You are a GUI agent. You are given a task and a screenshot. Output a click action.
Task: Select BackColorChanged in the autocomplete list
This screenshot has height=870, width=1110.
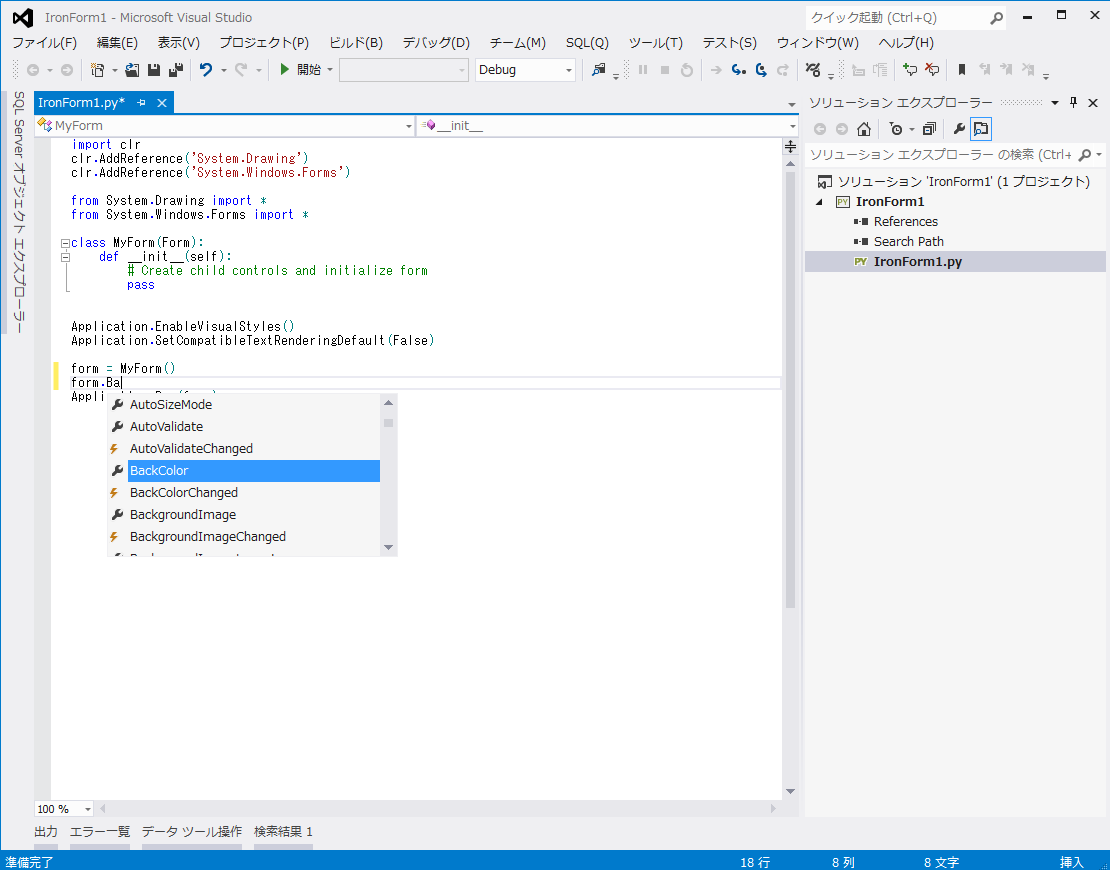point(244,493)
